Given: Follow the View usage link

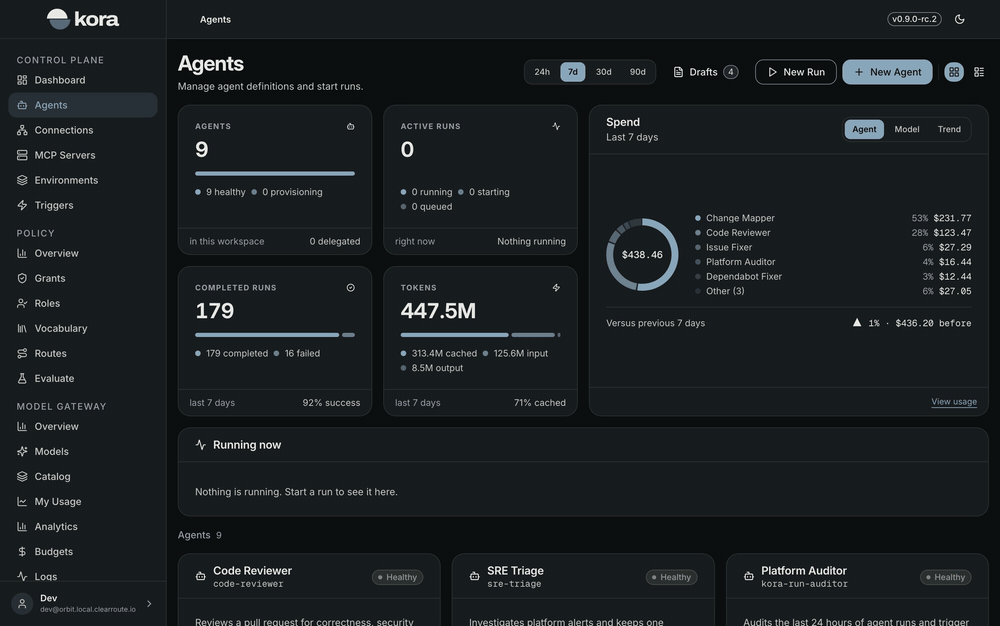Looking at the screenshot, I should click(953, 402).
